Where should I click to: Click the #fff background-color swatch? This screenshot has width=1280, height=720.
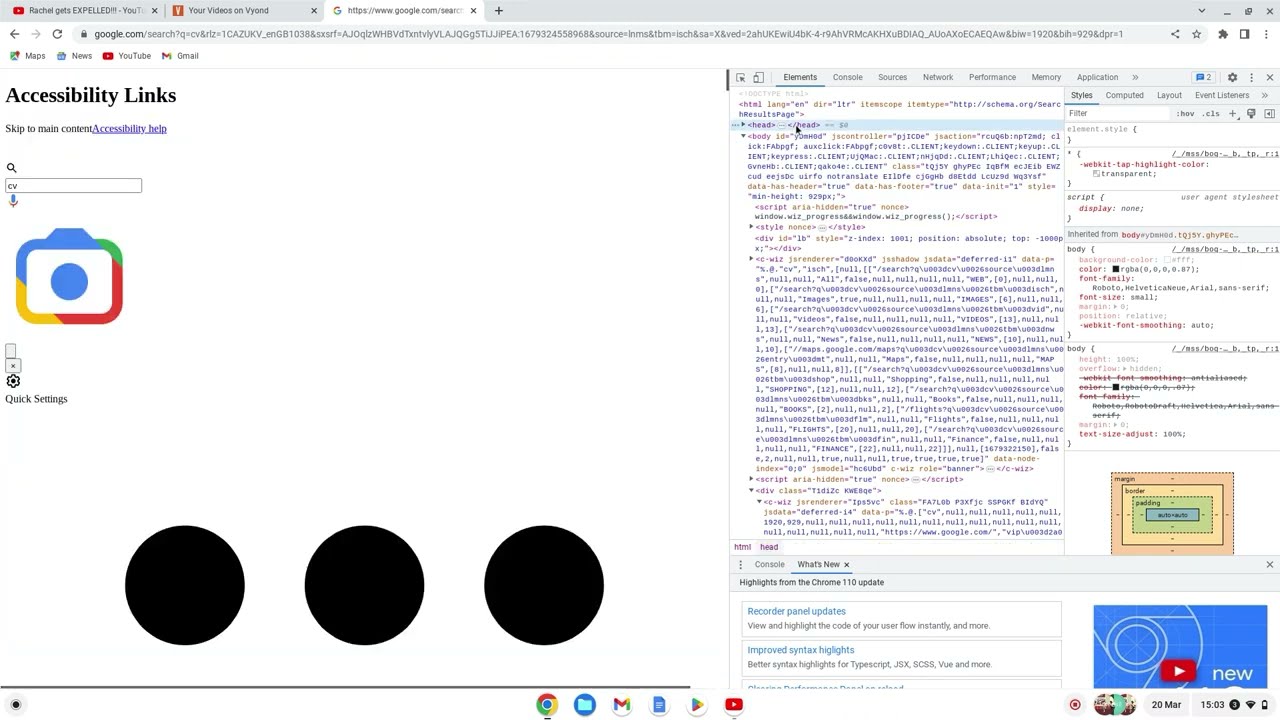[1166, 260]
